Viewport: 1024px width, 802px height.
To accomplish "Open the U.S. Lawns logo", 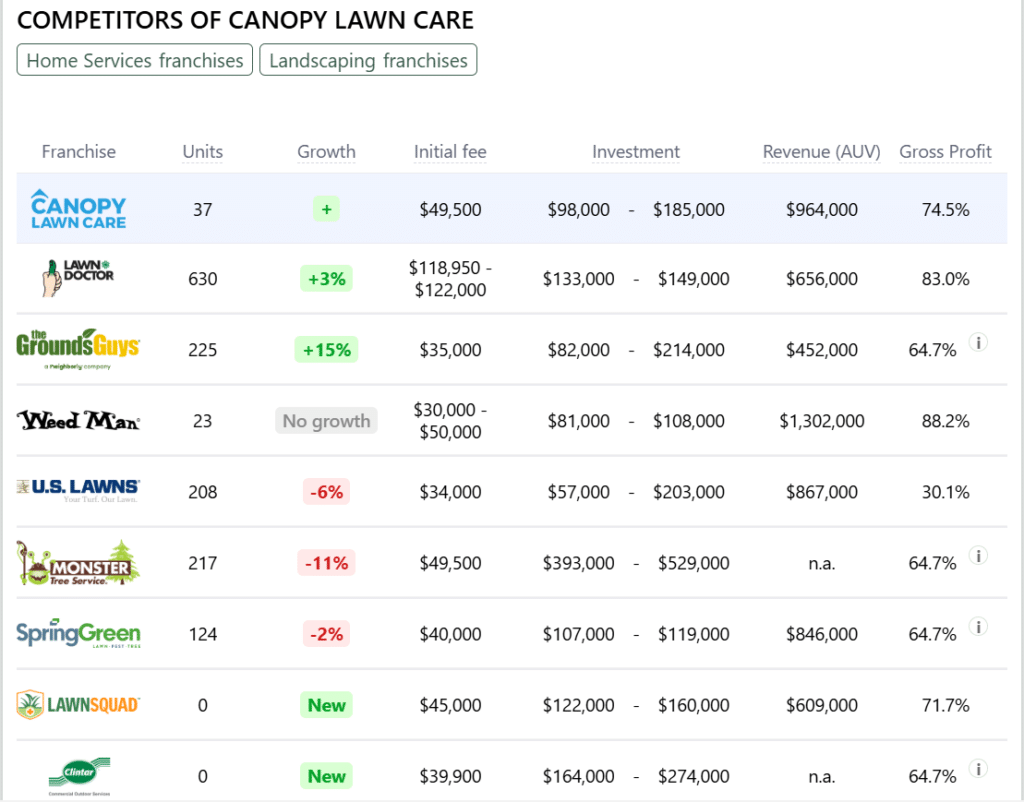I will pos(78,491).
